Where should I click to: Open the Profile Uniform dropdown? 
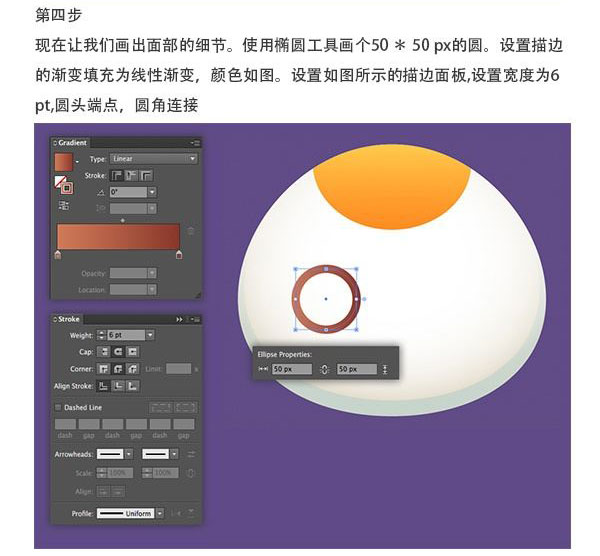click(x=160, y=513)
